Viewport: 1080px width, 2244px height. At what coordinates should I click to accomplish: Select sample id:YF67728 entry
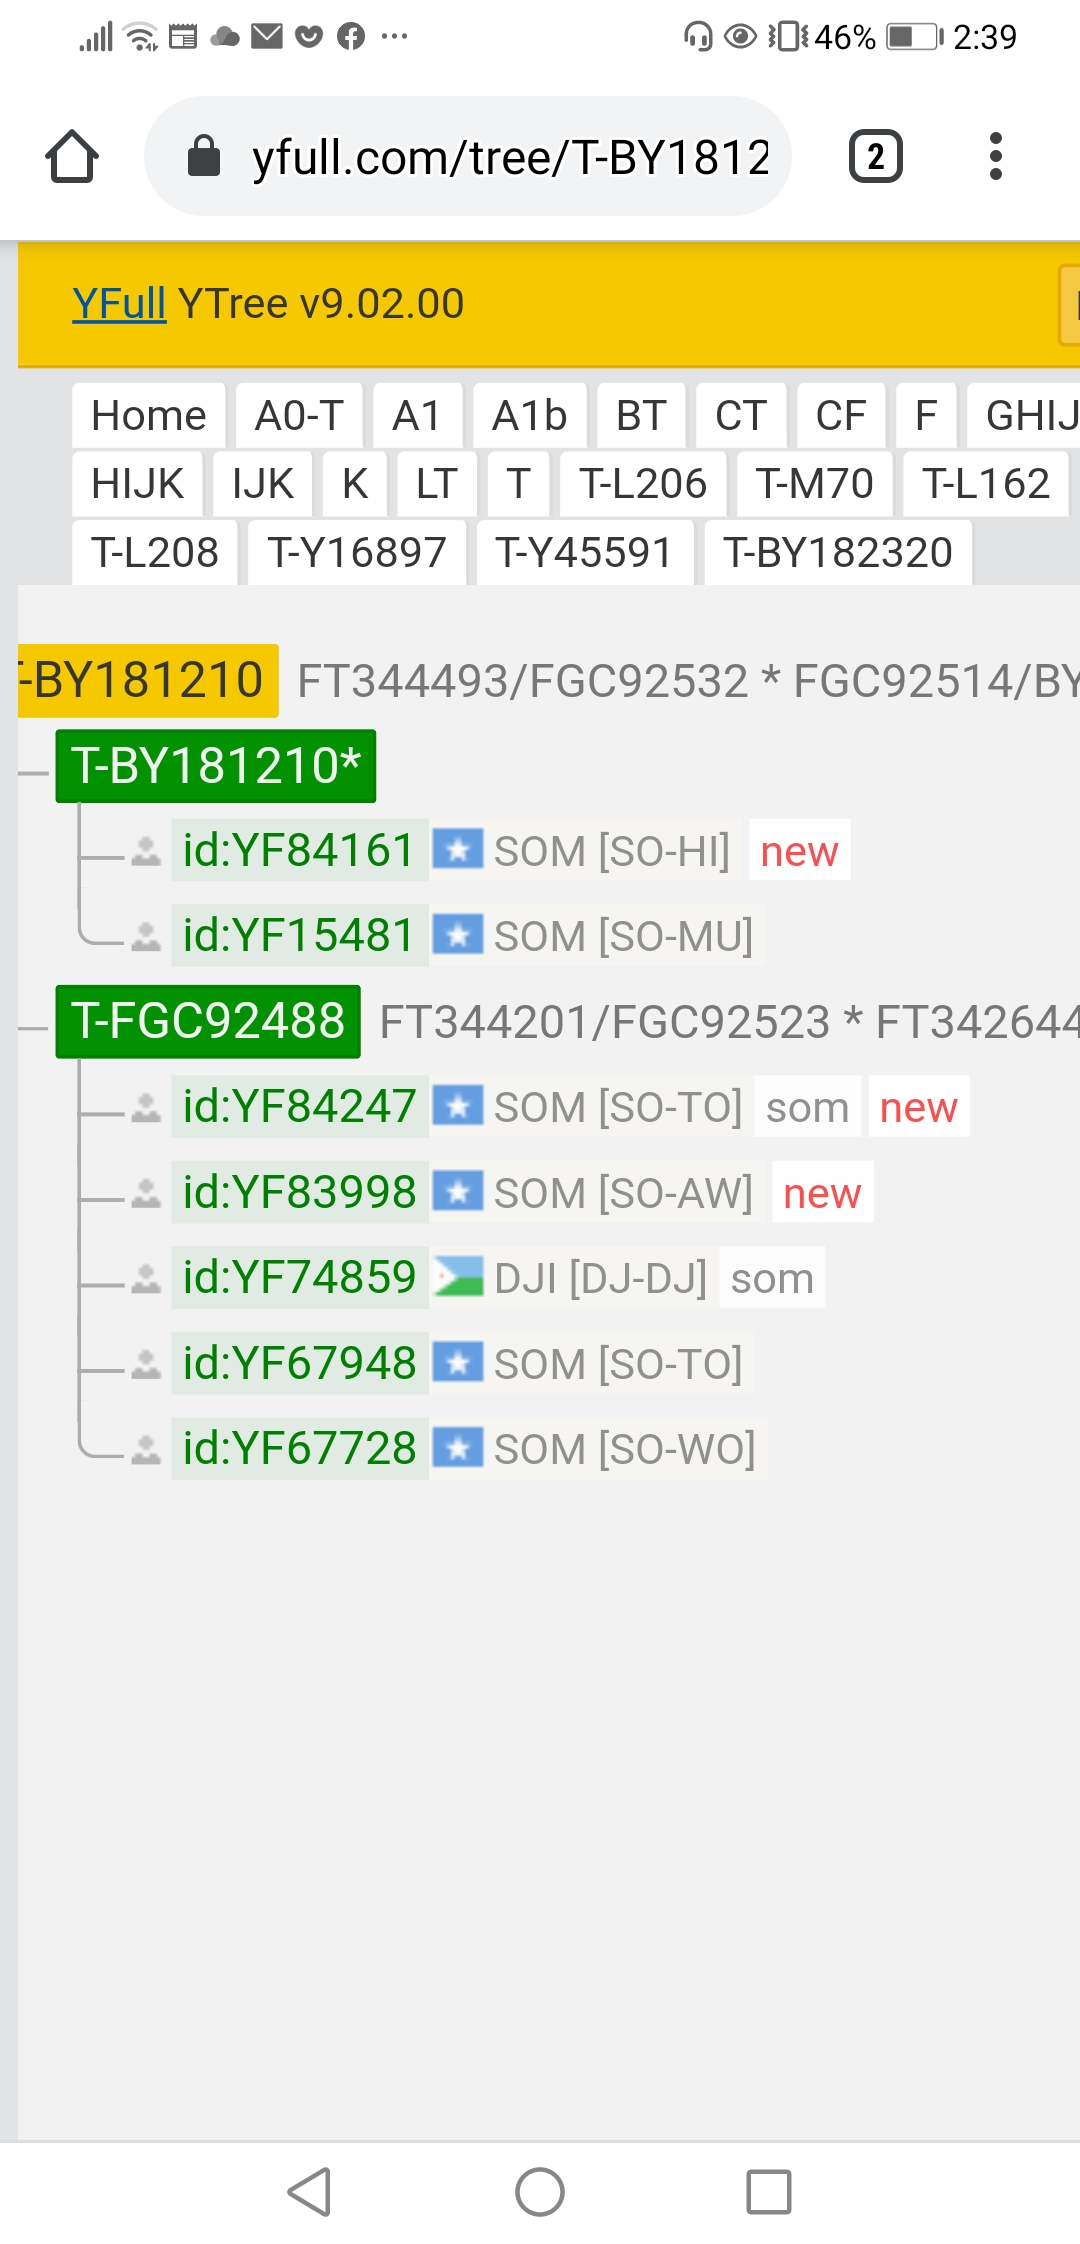point(299,1448)
